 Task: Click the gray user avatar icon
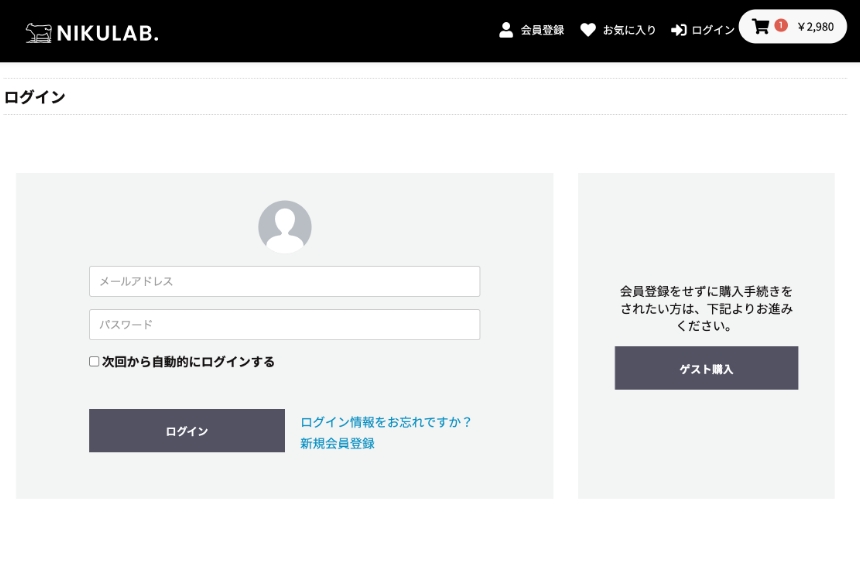(285, 226)
